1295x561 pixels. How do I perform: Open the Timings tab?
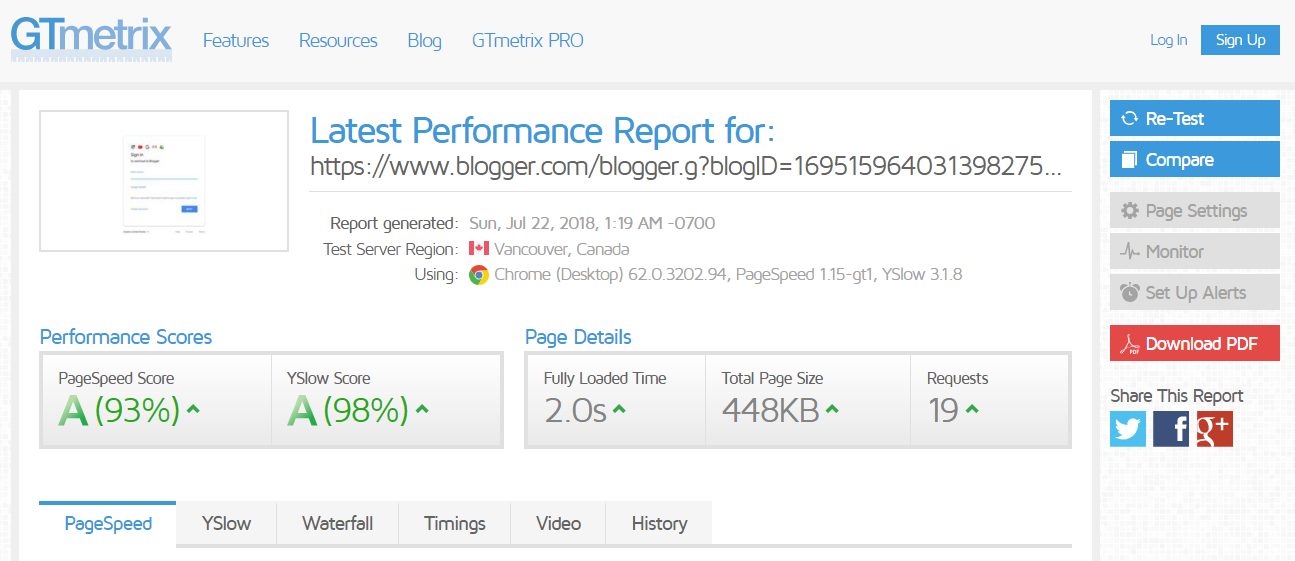coord(455,523)
